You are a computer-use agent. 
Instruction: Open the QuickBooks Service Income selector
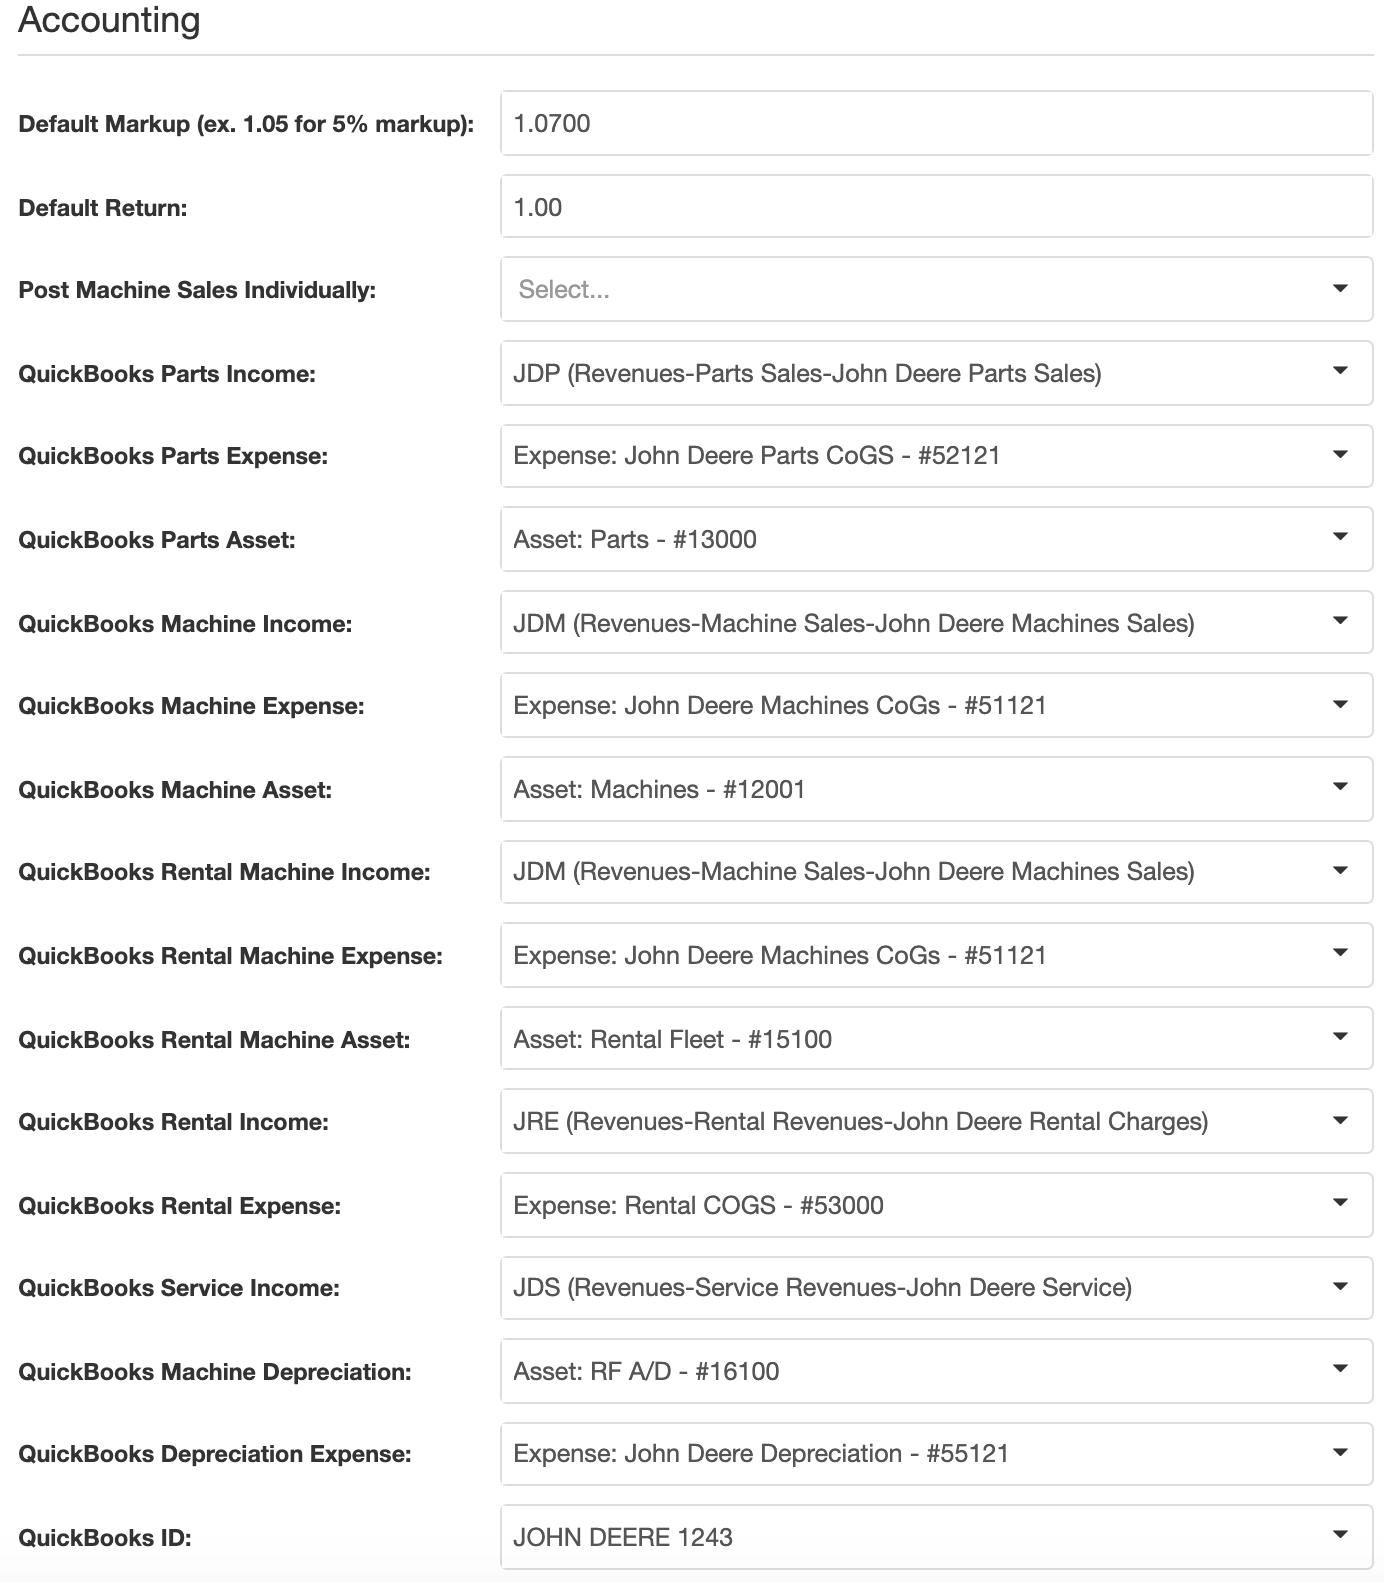(x=936, y=1288)
